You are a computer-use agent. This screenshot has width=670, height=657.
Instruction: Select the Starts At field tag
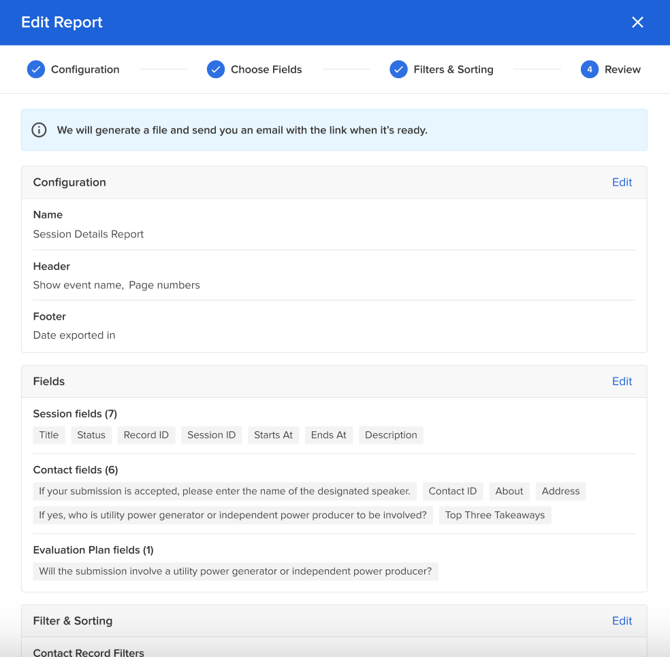[273, 435]
